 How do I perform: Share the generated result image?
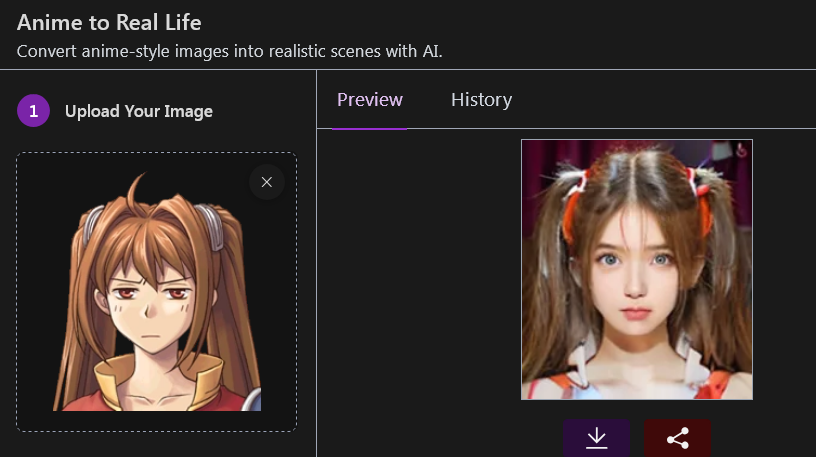pyautogui.click(x=678, y=438)
